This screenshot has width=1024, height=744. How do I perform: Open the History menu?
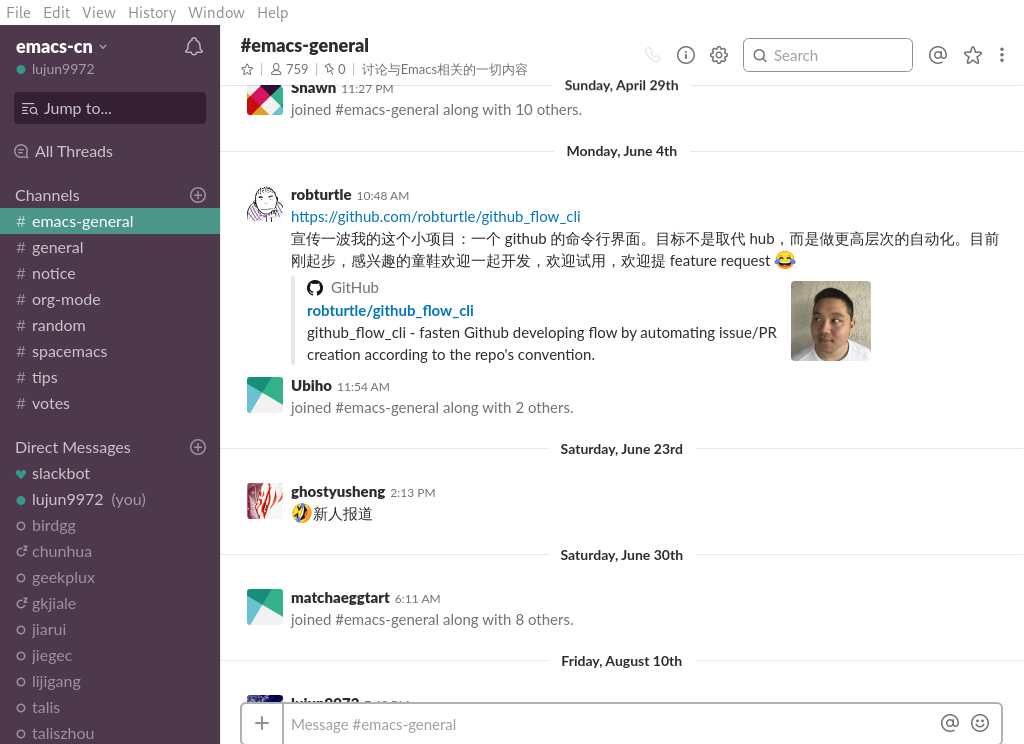tap(151, 12)
